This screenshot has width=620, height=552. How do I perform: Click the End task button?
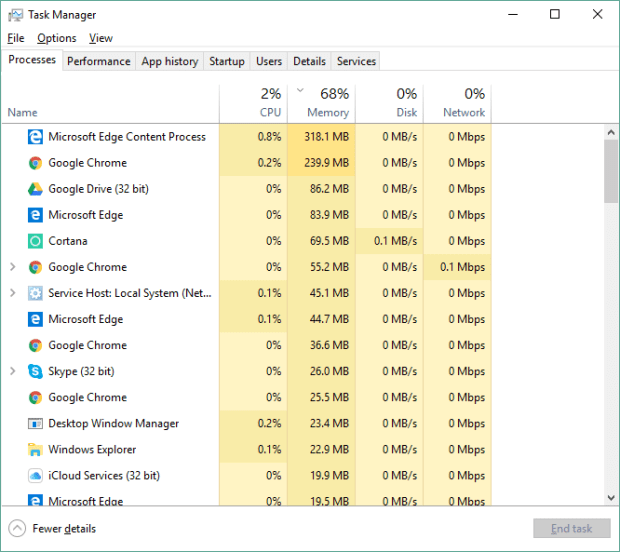(572, 529)
